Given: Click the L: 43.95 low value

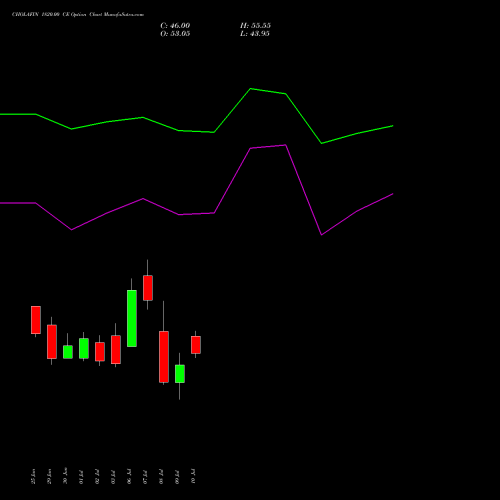Looking at the screenshot, I should click(x=255, y=34).
